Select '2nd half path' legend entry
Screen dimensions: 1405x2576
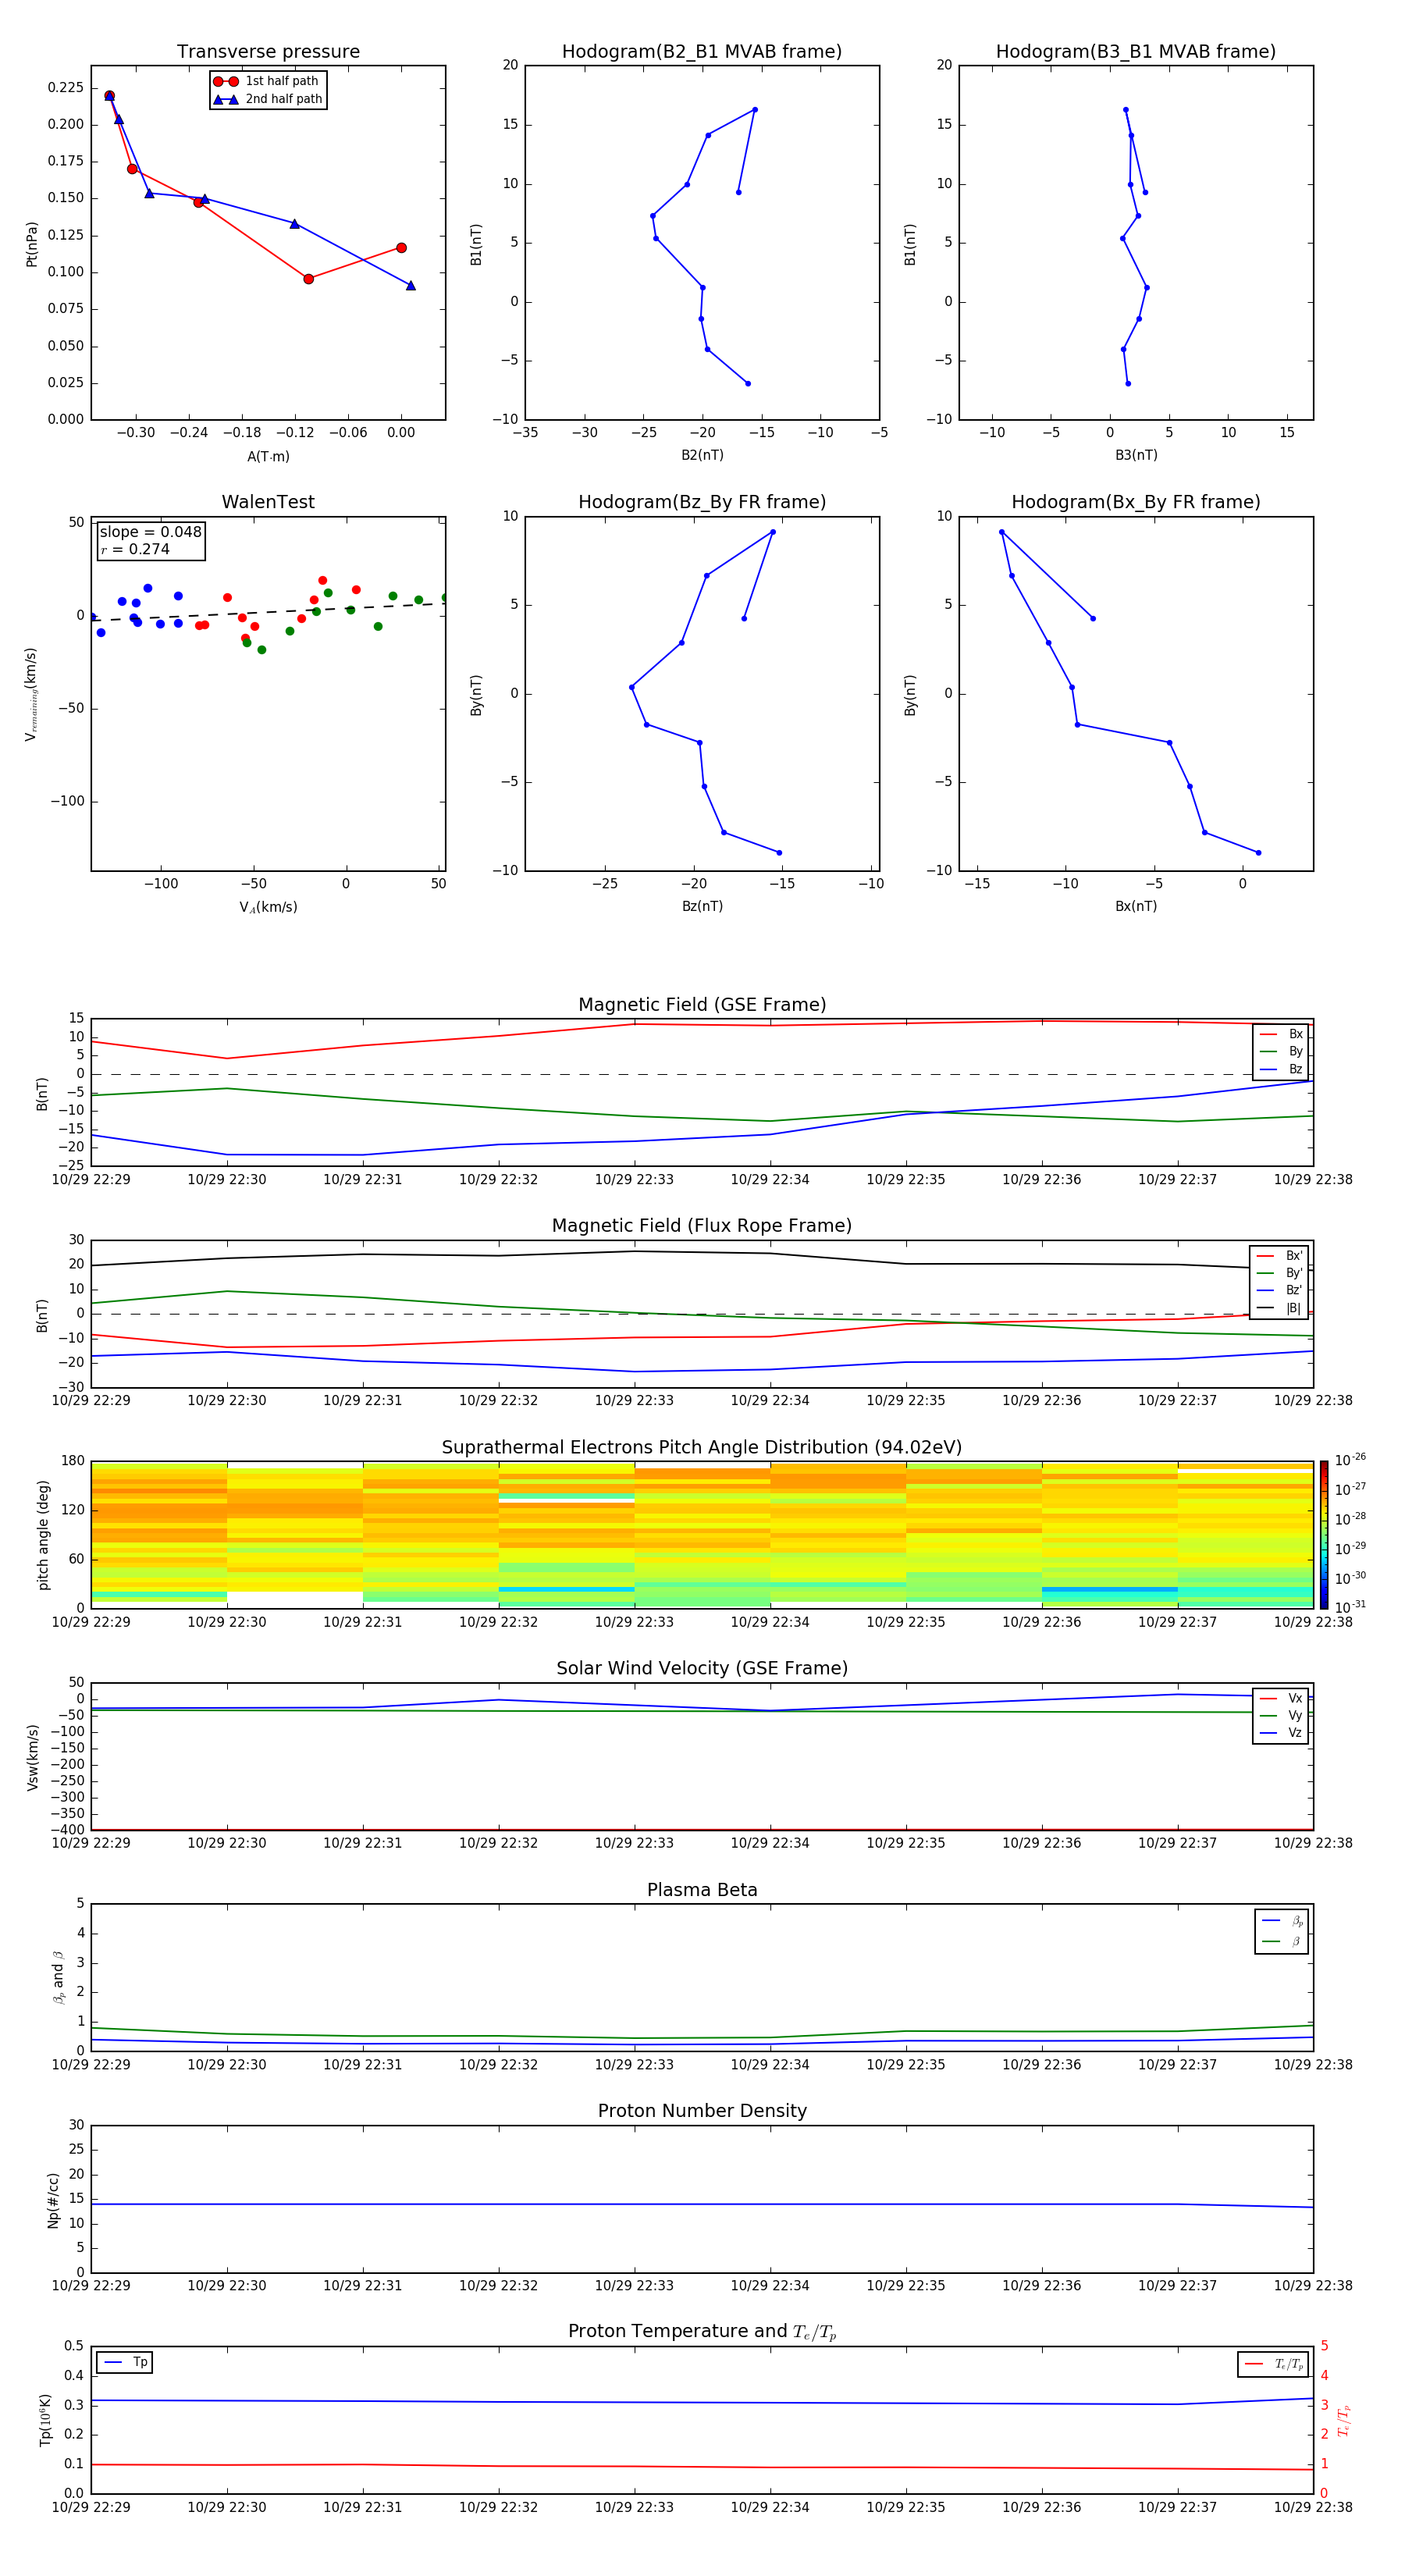point(268,99)
